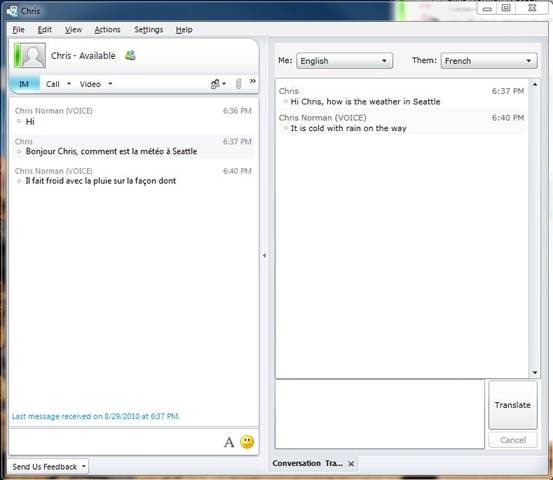Screen dimensions: 553x480
Task: Open the font formatting A icon
Action: pos(229,442)
